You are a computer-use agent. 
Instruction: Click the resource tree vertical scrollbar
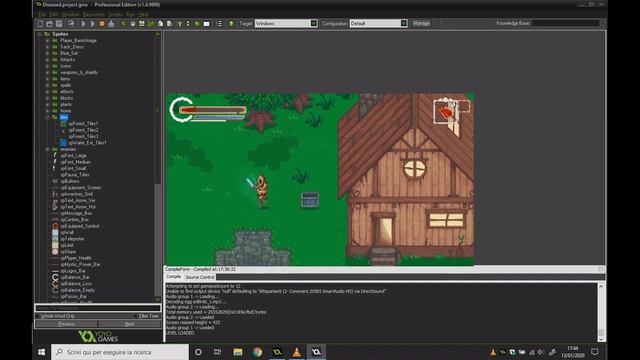[x=158, y=167]
